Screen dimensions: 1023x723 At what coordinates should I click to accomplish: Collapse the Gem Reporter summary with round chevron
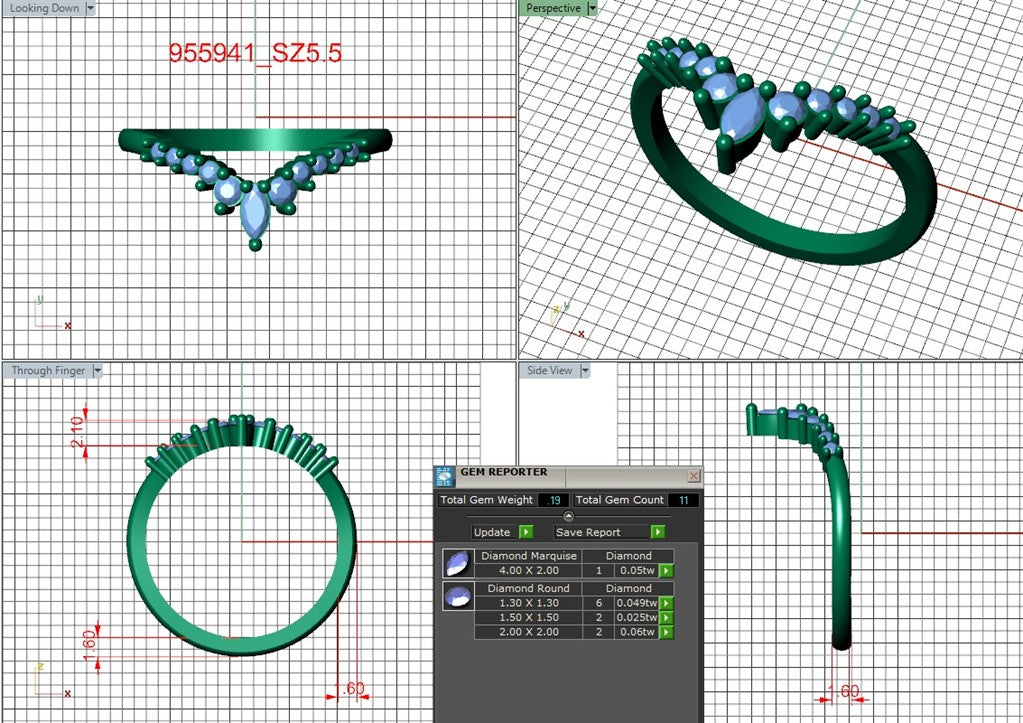568,516
